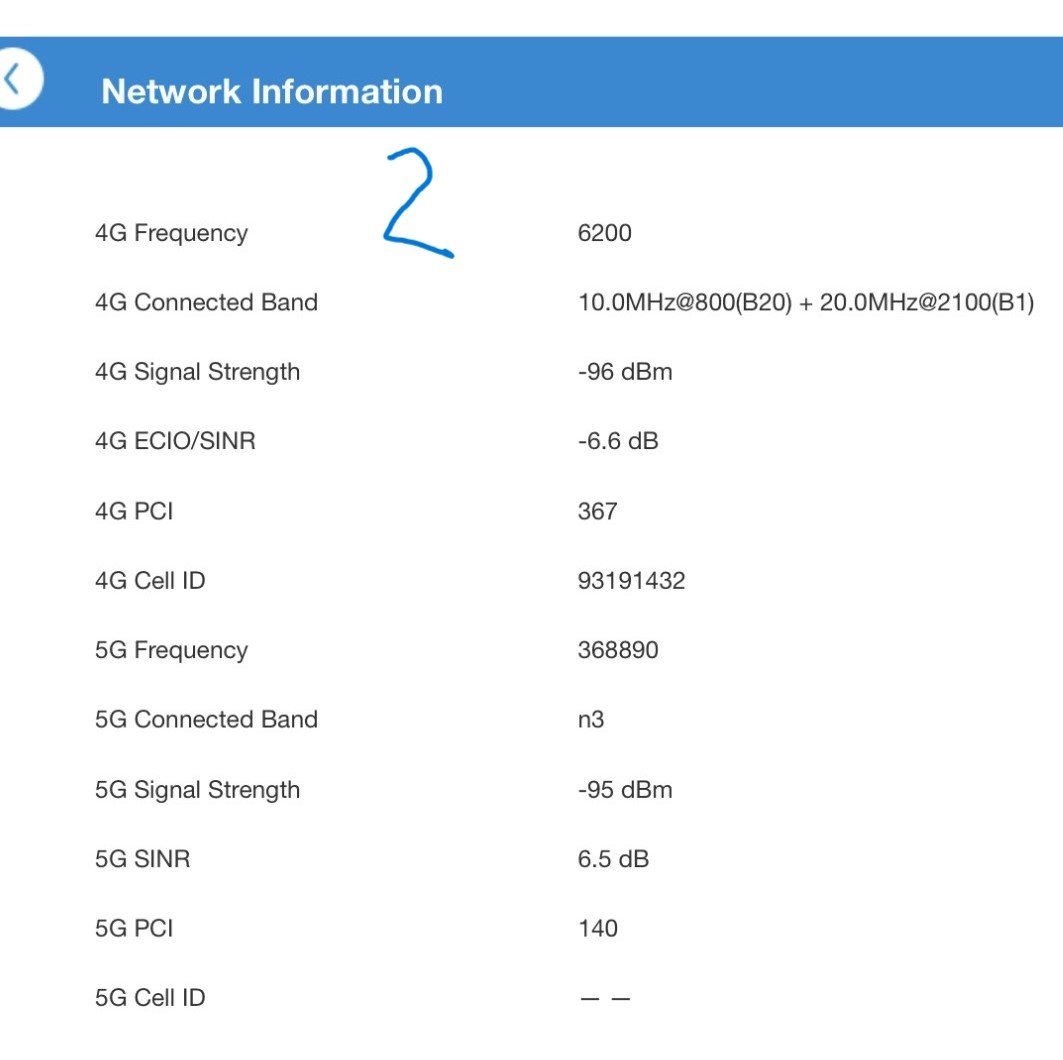1063x1060 pixels.
Task: Click the 4G PCI value 367
Action: click(x=597, y=511)
